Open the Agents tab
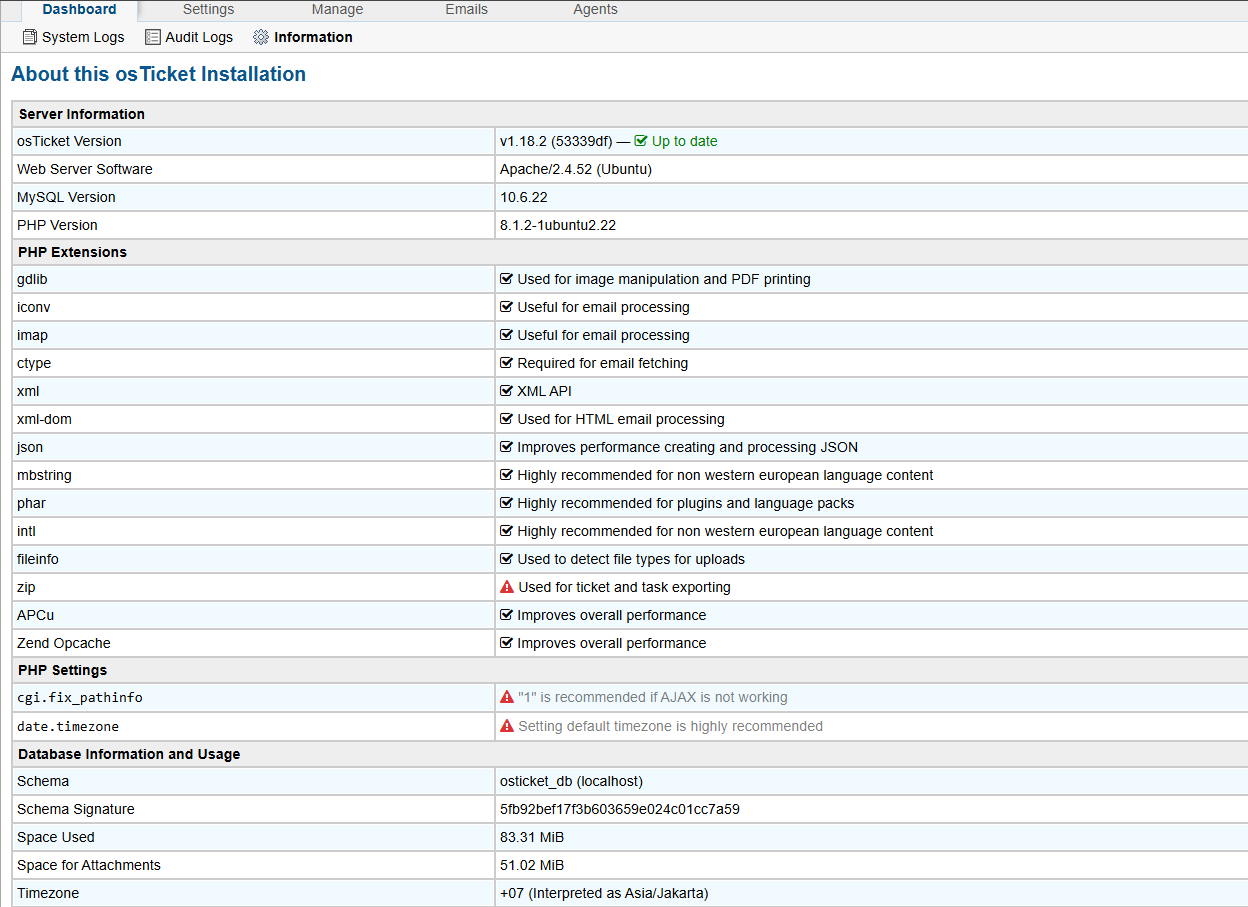The width and height of the screenshot is (1248, 907). pos(595,10)
